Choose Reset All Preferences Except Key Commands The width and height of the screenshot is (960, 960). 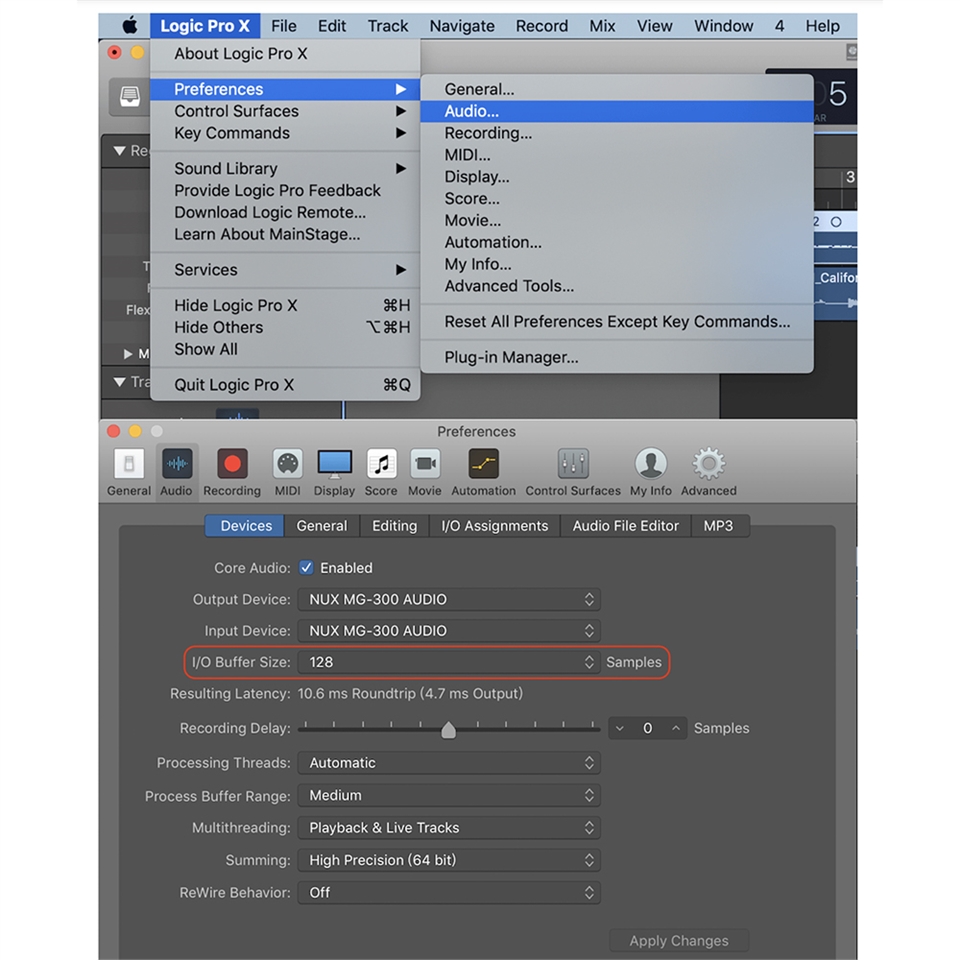(x=617, y=322)
